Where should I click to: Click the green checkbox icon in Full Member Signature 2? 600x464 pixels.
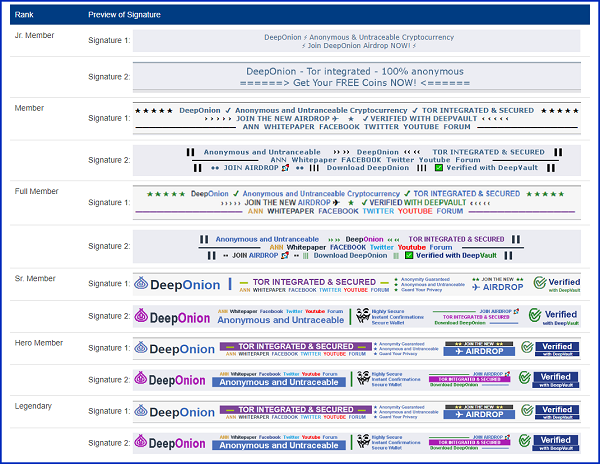(x=409, y=255)
